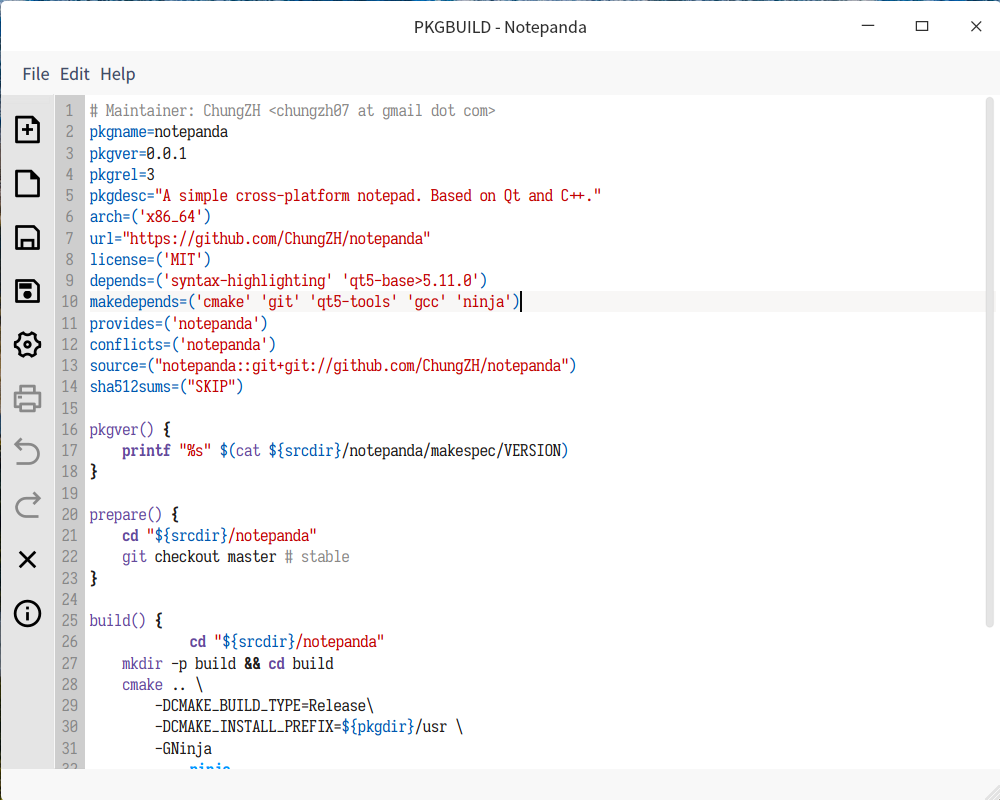Click the arch=('x86_64') line
1000x800 pixels.
click(x=150, y=217)
